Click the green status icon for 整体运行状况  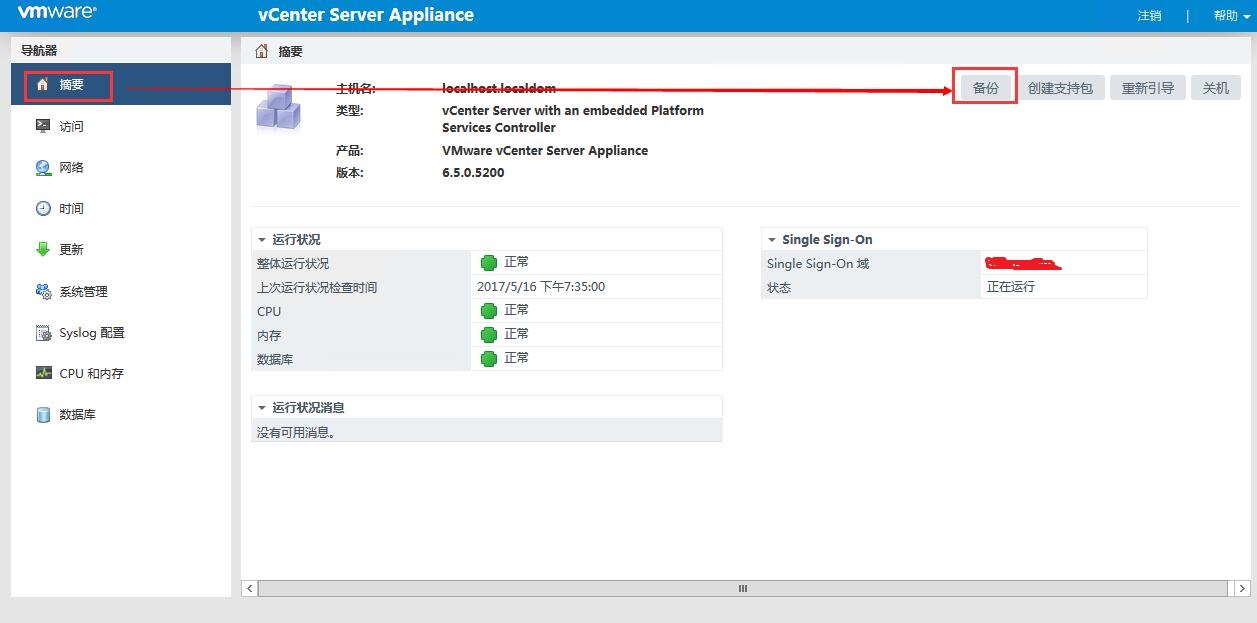pos(489,263)
